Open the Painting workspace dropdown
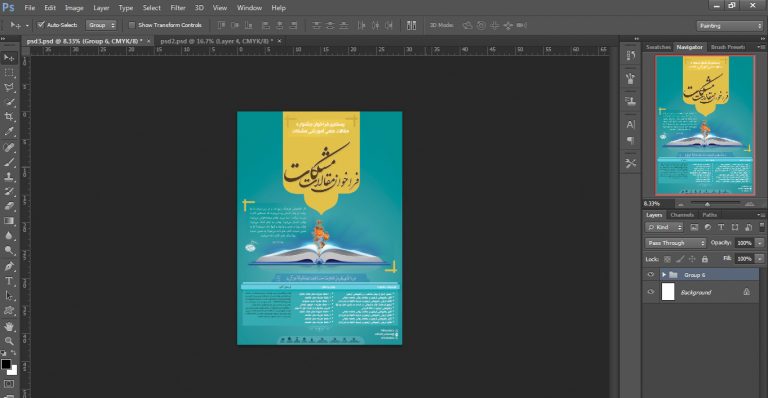 (730, 25)
